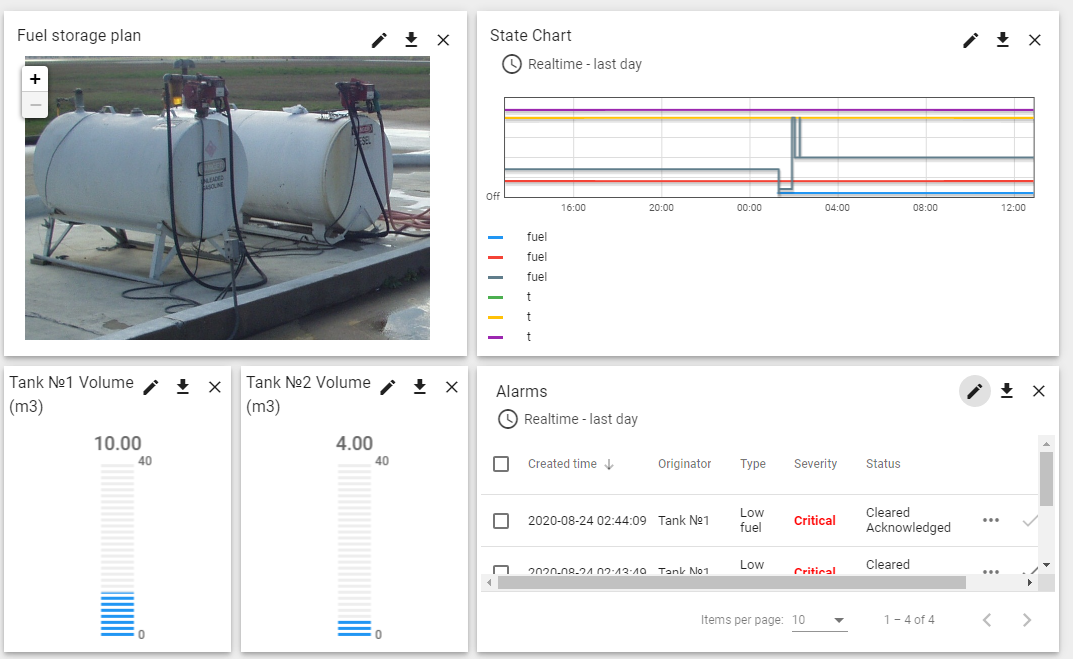Zoom in on fuel storage map

(35, 79)
